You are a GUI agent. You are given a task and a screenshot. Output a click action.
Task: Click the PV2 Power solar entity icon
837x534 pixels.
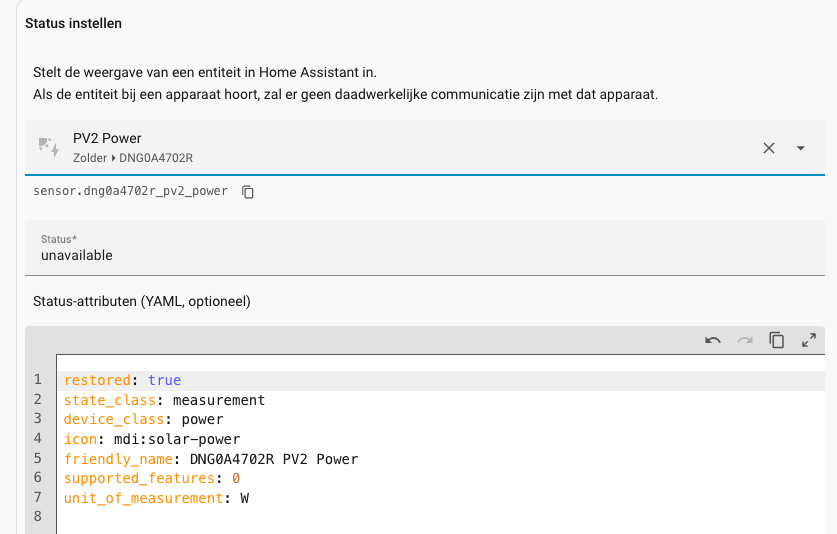(48, 147)
